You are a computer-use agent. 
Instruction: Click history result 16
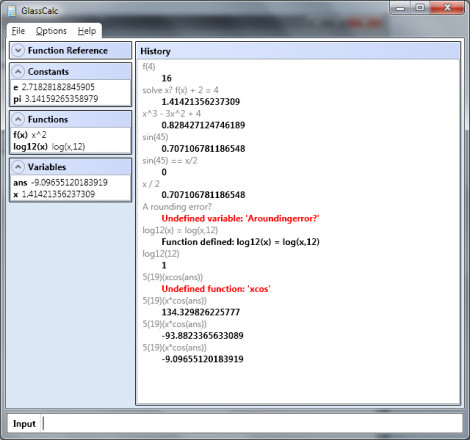point(166,78)
